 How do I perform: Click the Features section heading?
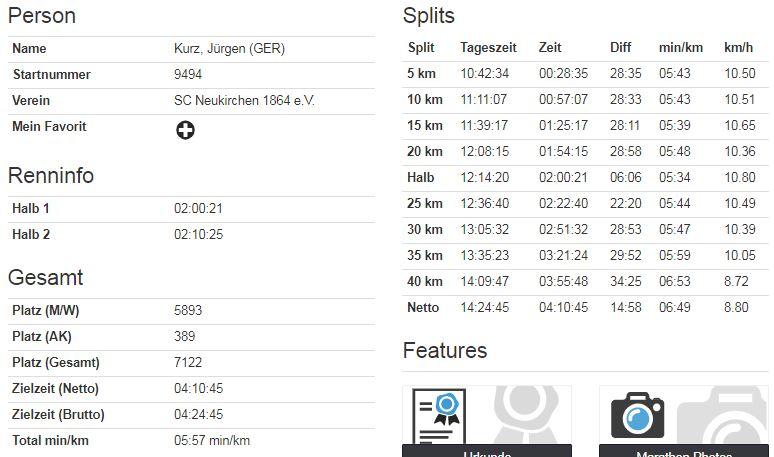[445, 350]
